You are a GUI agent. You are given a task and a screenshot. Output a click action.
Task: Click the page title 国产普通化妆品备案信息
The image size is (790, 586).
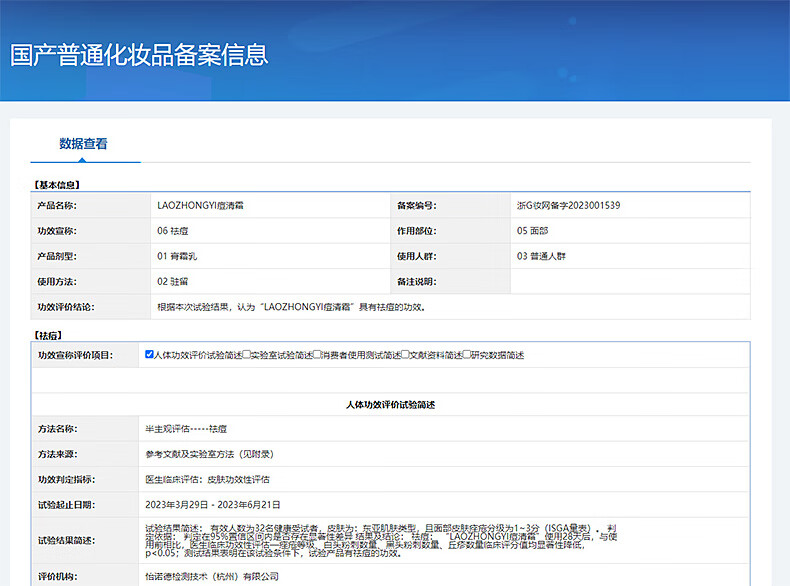pyautogui.click(x=139, y=54)
